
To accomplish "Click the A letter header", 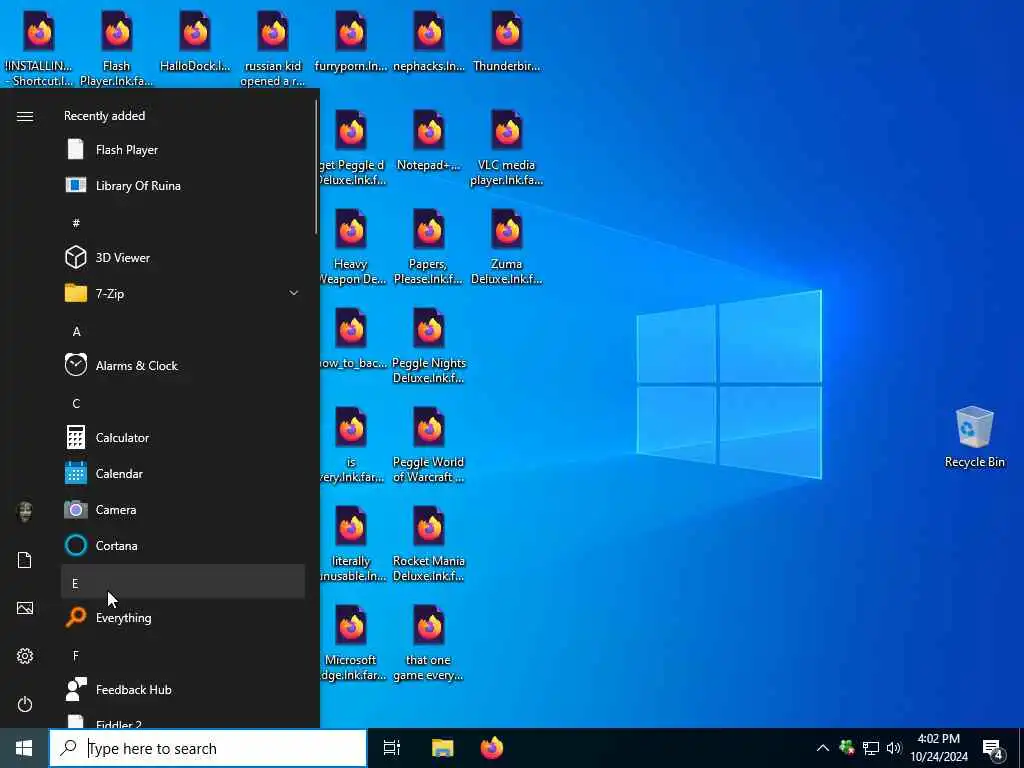I will pyautogui.click(x=183, y=330).
